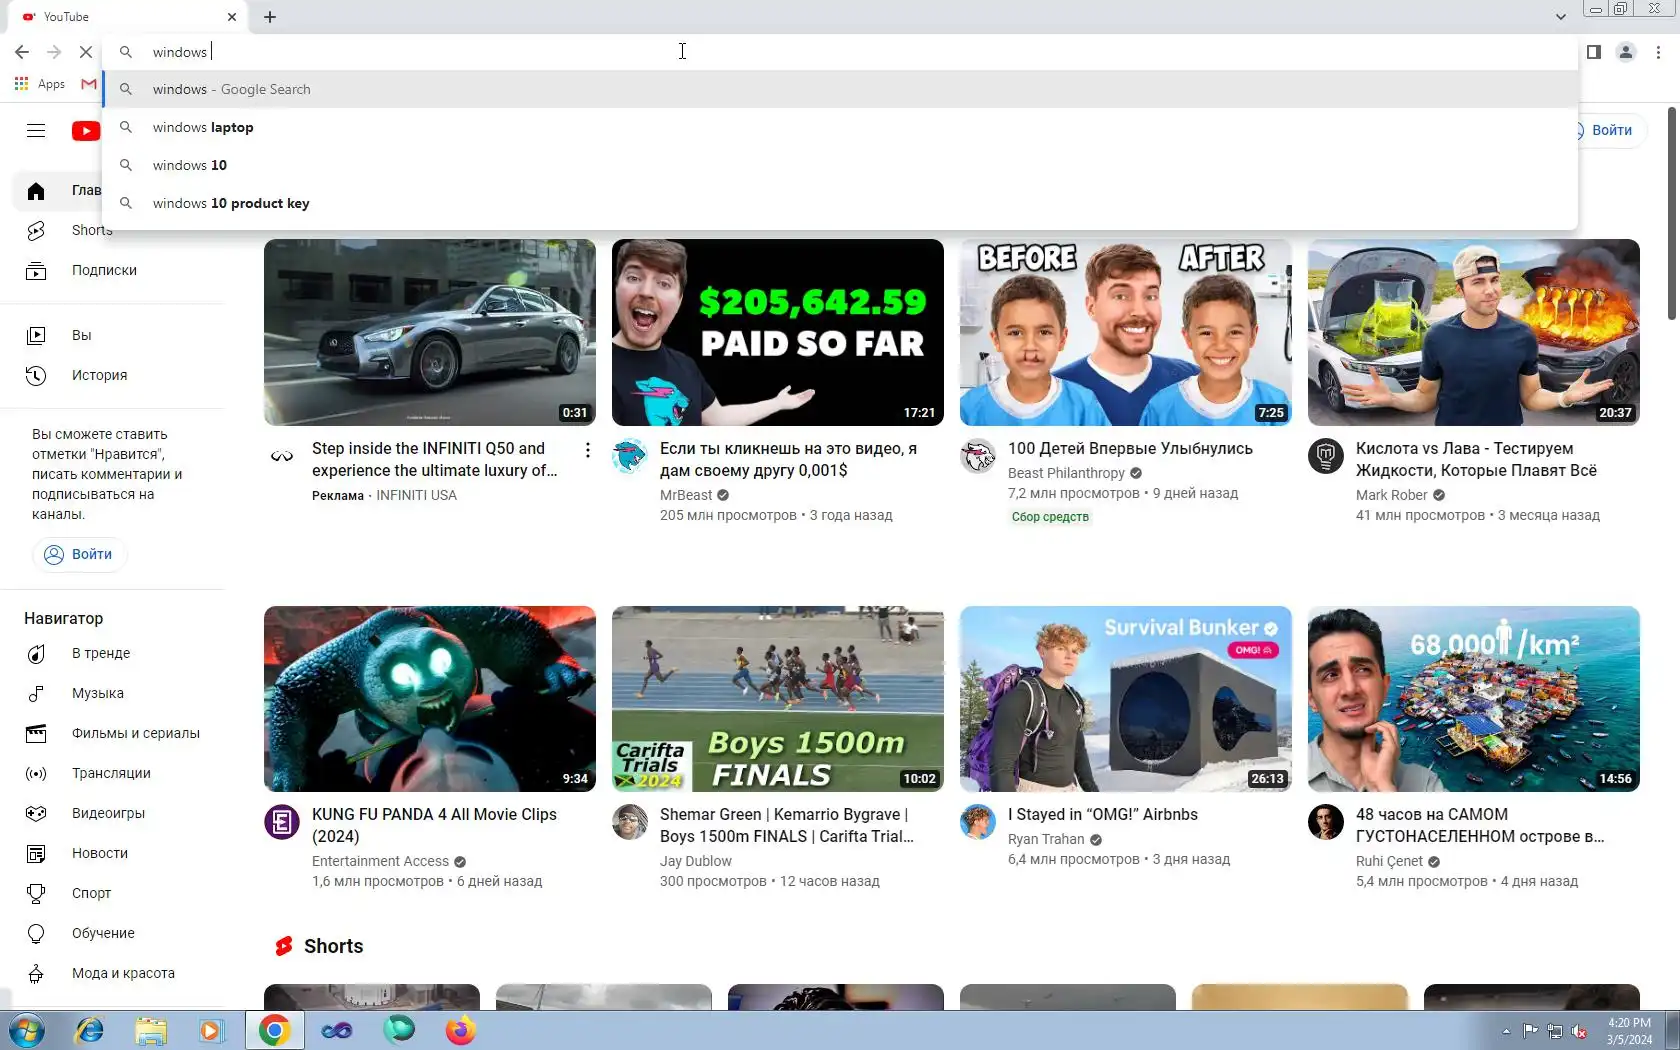Open Трансляции live category
Screen dimensions: 1680x1050
coord(112,773)
